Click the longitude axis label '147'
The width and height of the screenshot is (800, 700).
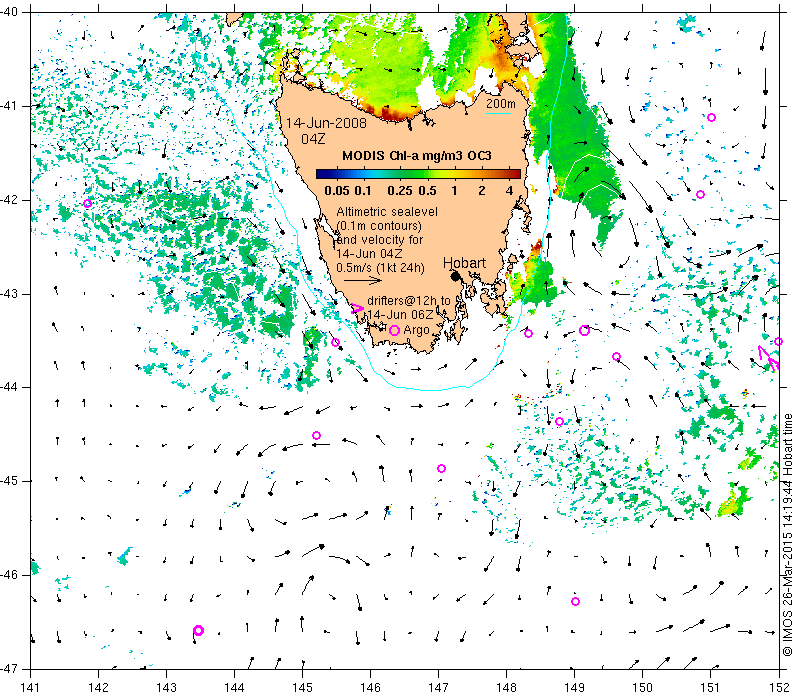click(439, 687)
